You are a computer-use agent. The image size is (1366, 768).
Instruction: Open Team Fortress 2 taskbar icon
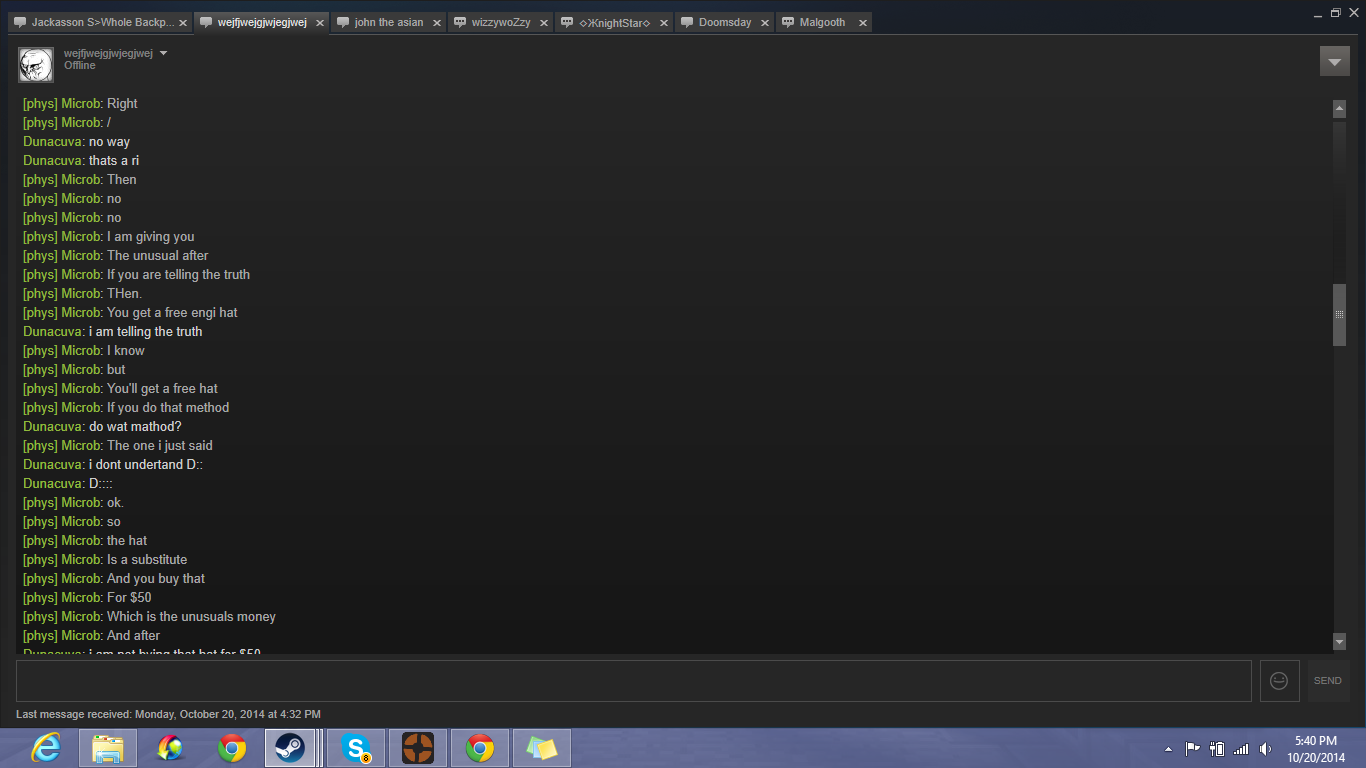point(417,748)
